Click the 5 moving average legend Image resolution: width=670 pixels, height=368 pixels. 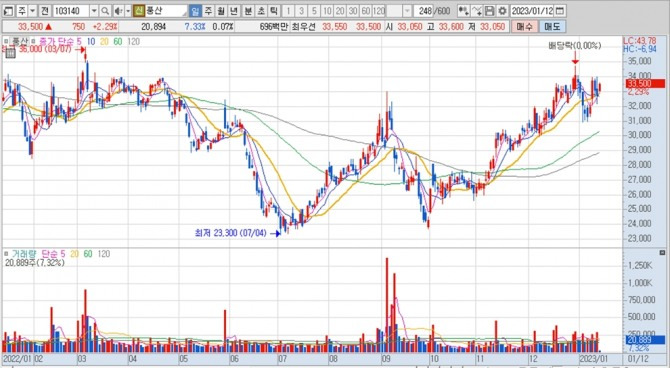(79, 41)
